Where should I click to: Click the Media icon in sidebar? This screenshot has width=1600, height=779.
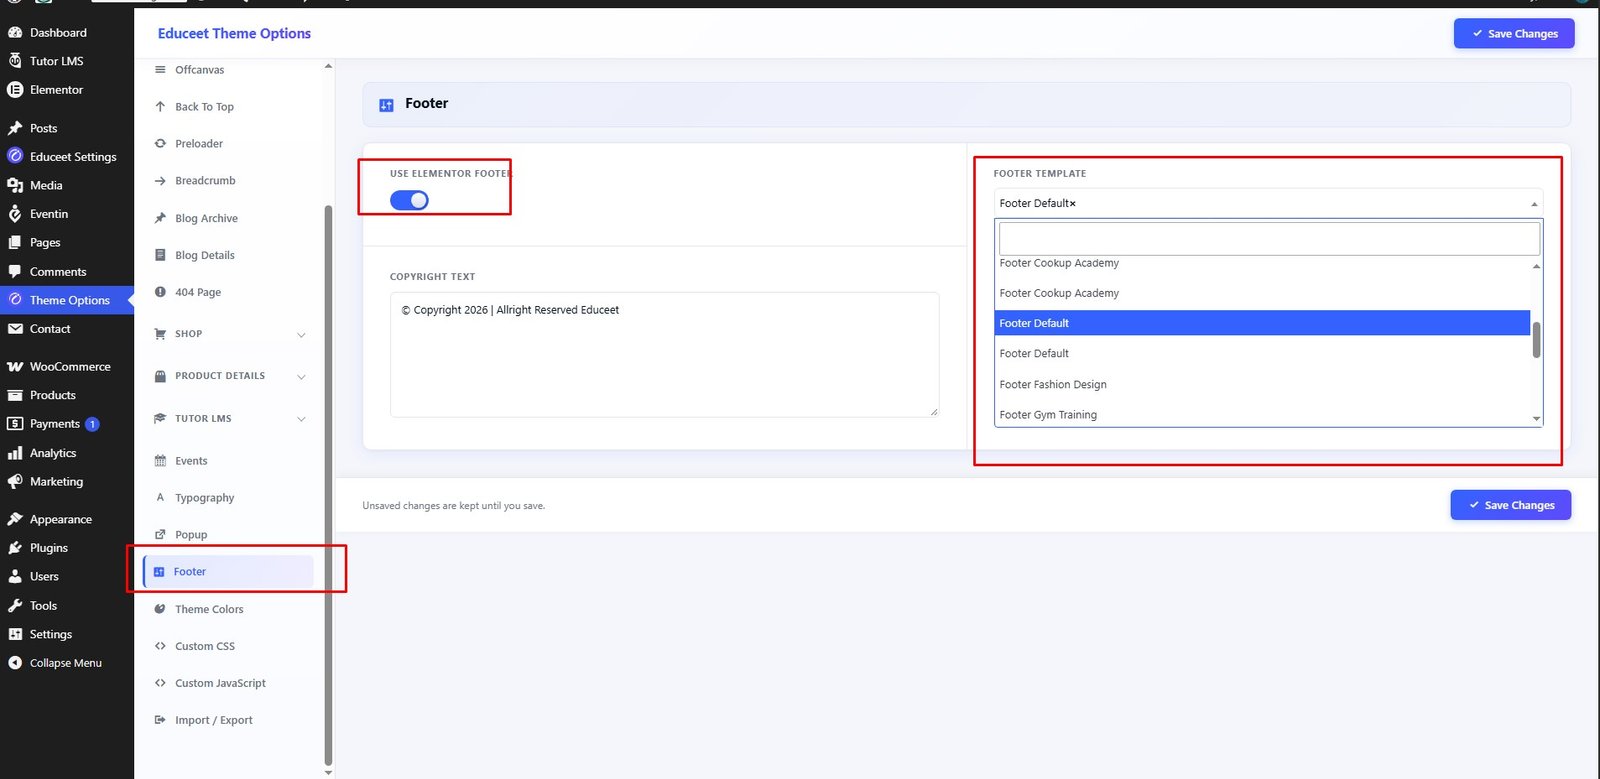(15, 185)
